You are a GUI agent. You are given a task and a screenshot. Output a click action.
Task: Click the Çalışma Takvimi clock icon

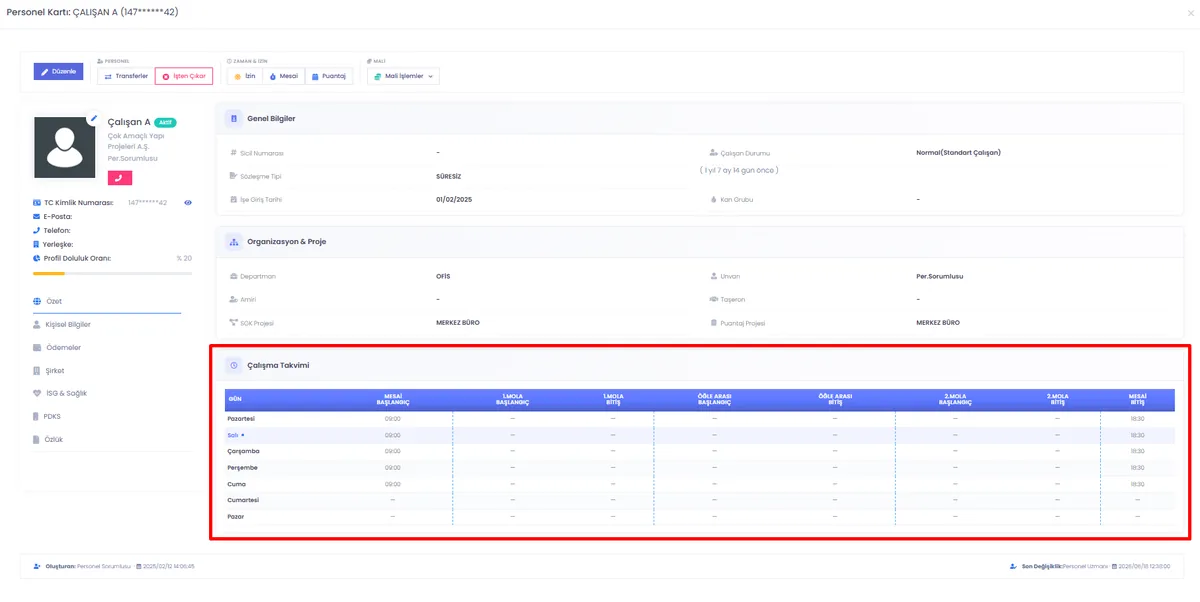234,365
